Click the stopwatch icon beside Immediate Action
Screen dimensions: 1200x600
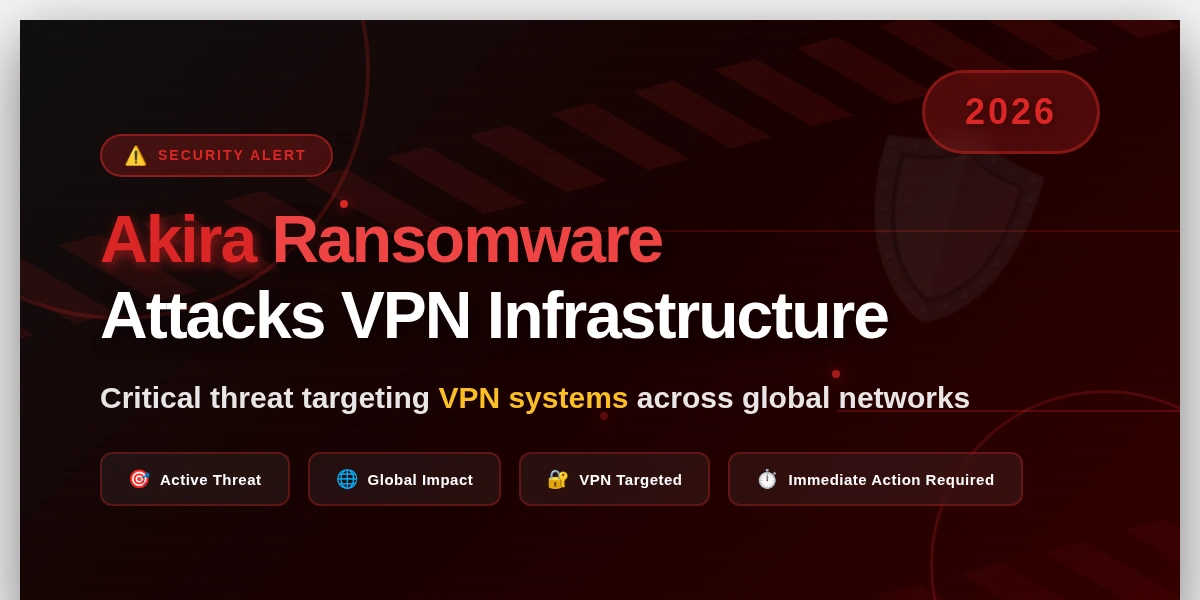[x=767, y=479]
